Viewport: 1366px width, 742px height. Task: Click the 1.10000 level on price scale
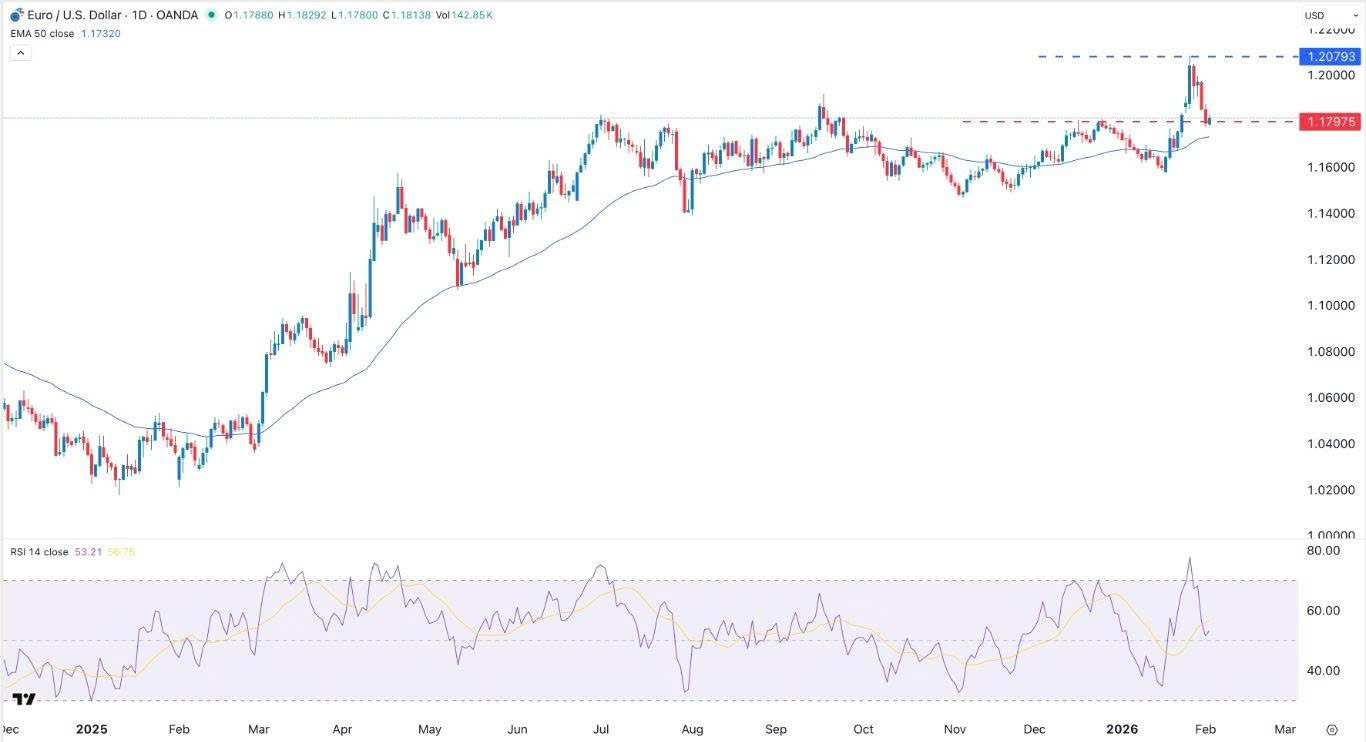point(1328,306)
